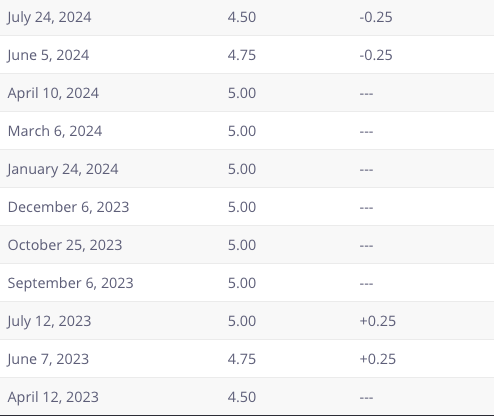Click the +0.25 change for June 7, 2023
494x416 pixels.
(378, 359)
